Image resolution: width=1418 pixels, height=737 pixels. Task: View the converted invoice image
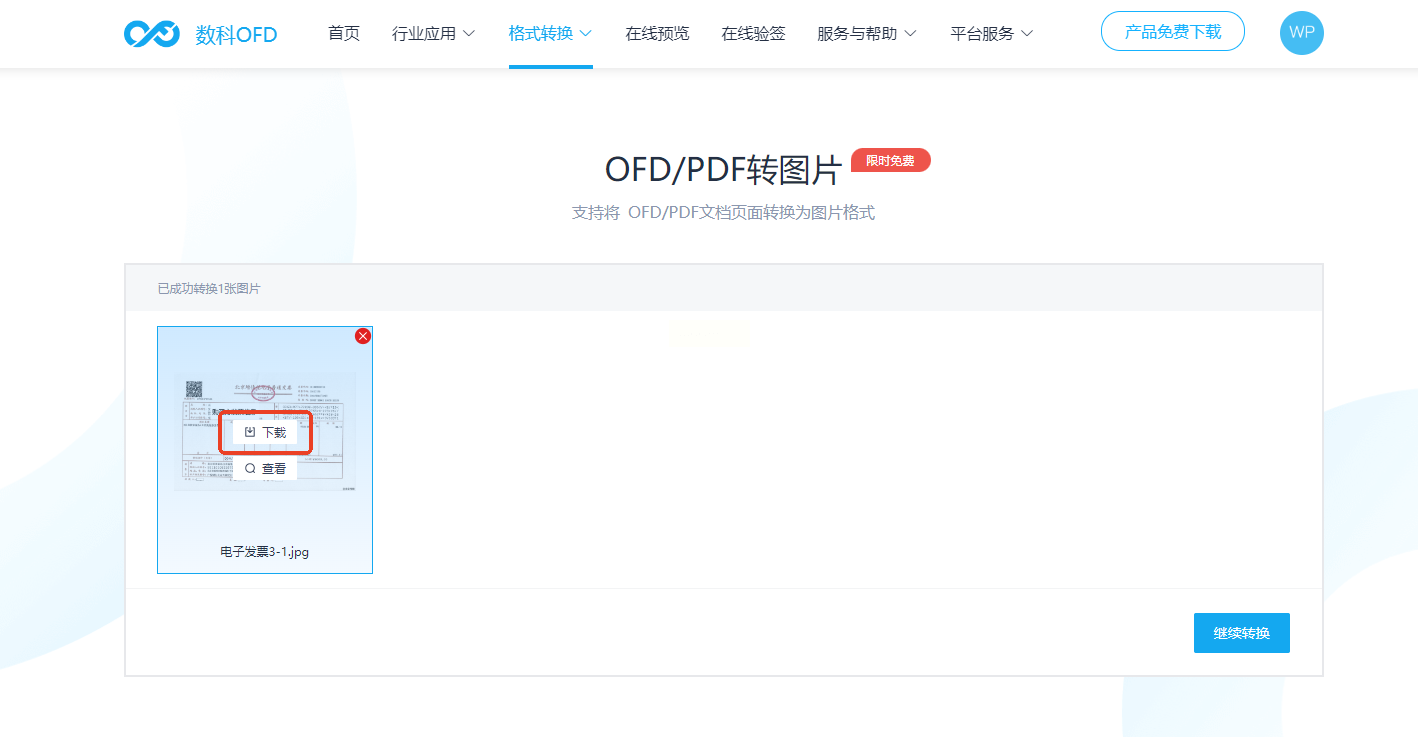pyautogui.click(x=265, y=468)
